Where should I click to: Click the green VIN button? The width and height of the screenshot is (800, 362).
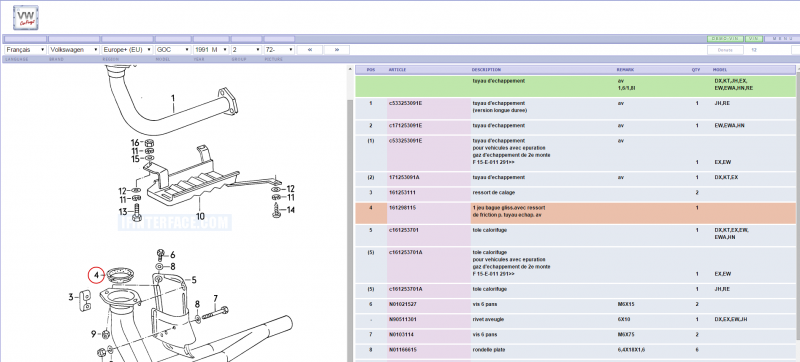[x=754, y=39]
